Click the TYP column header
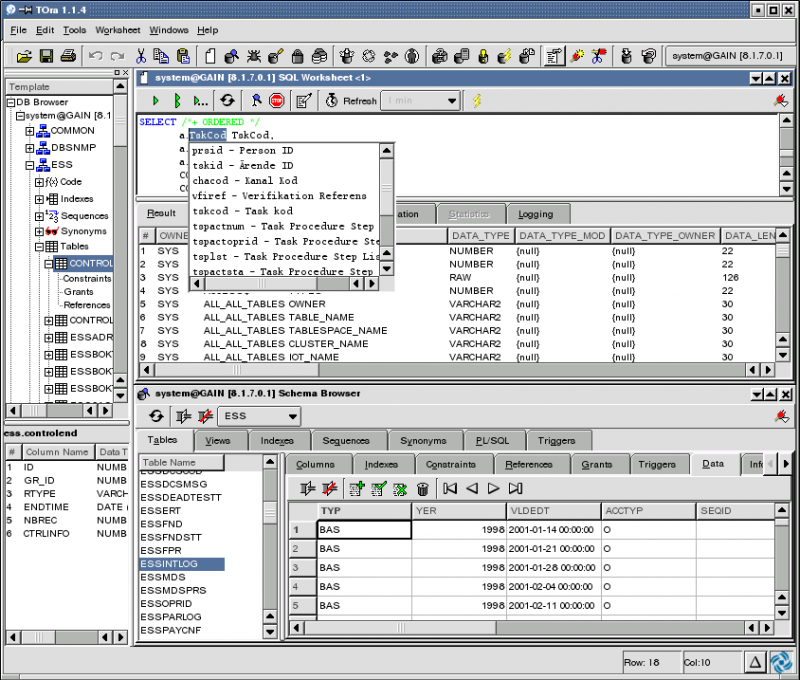The height and width of the screenshot is (680, 800). tap(364, 511)
